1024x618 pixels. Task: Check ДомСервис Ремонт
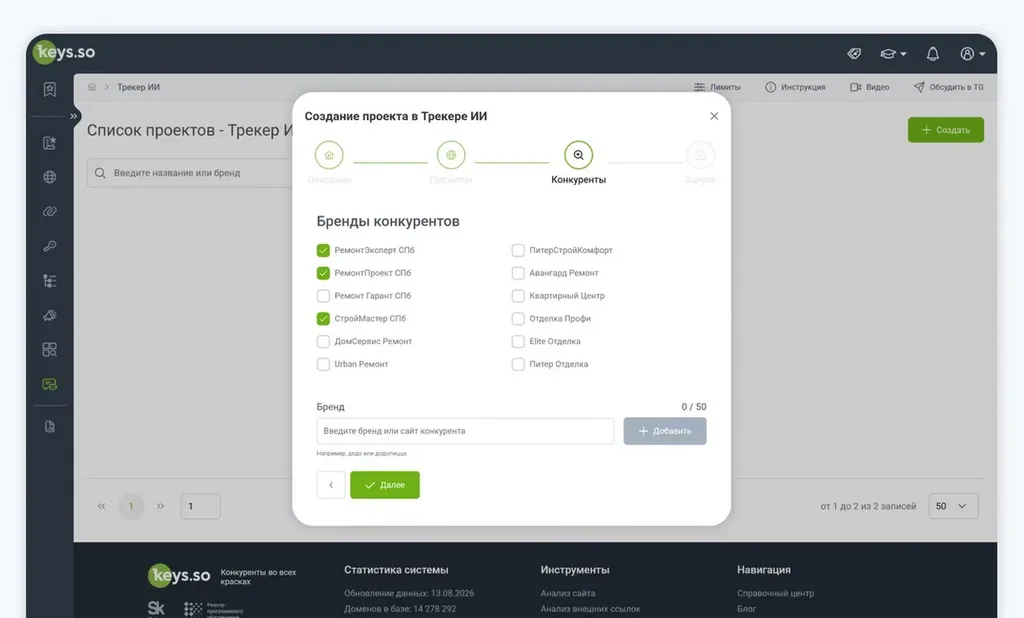tap(323, 342)
